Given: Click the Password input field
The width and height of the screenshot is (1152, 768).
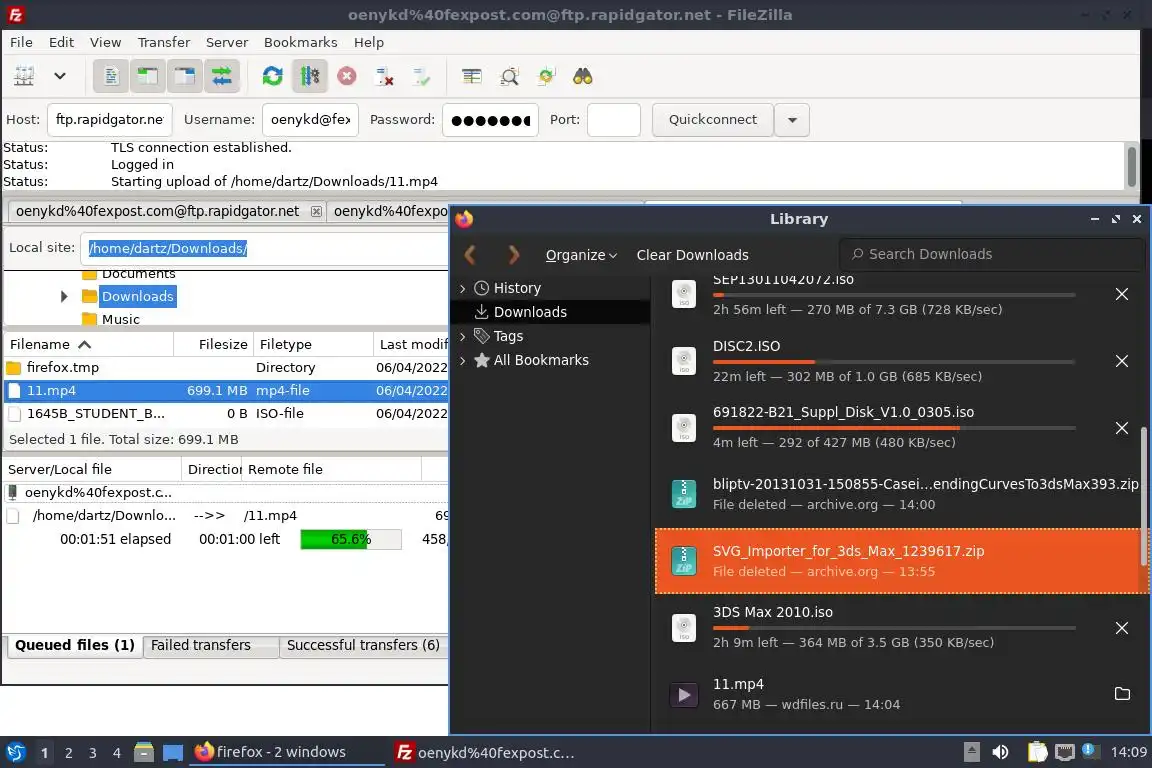Looking at the screenshot, I should [x=490, y=120].
